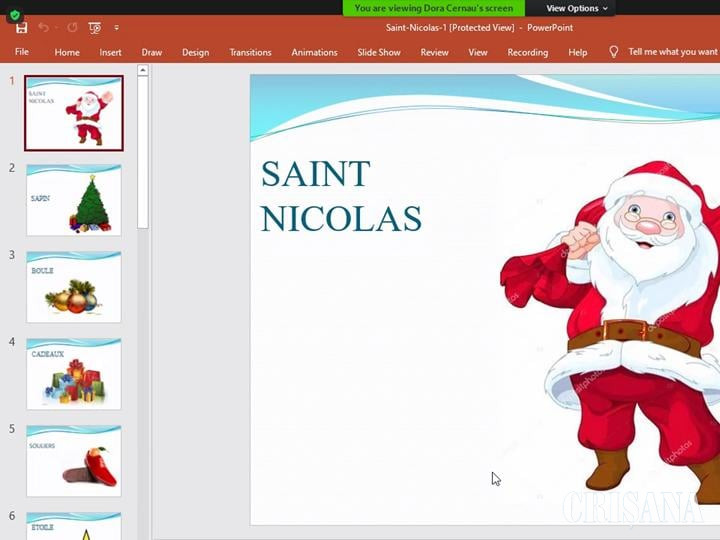Go to the Animations tab

[x=314, y=52]
